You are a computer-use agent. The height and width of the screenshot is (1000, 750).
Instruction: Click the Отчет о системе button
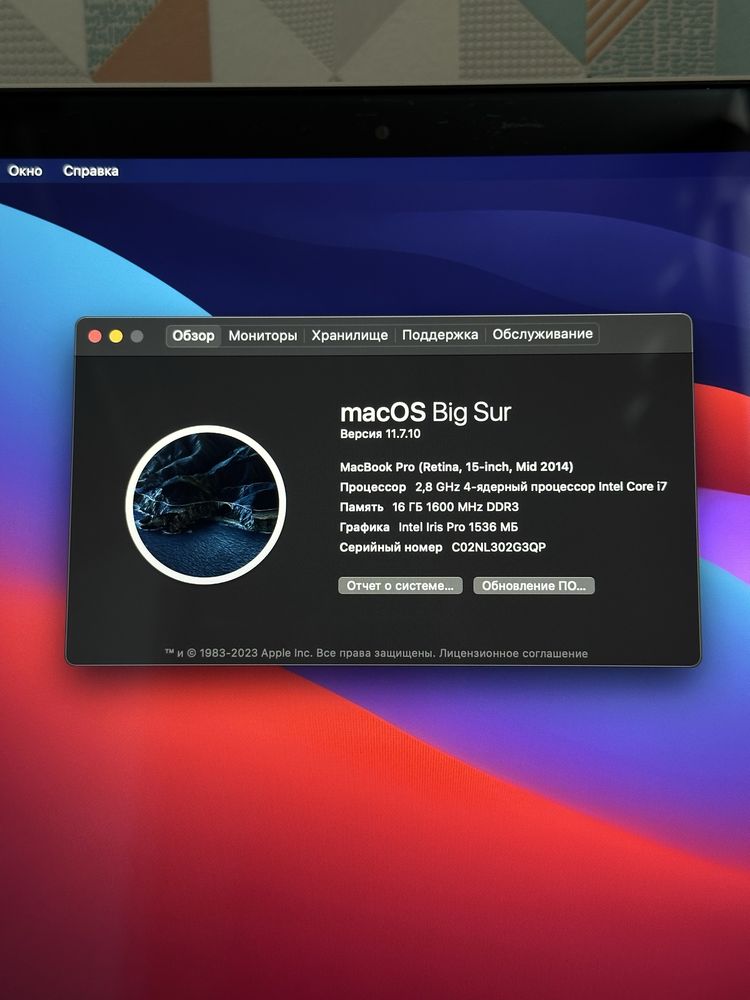click(x=400, y=585)
